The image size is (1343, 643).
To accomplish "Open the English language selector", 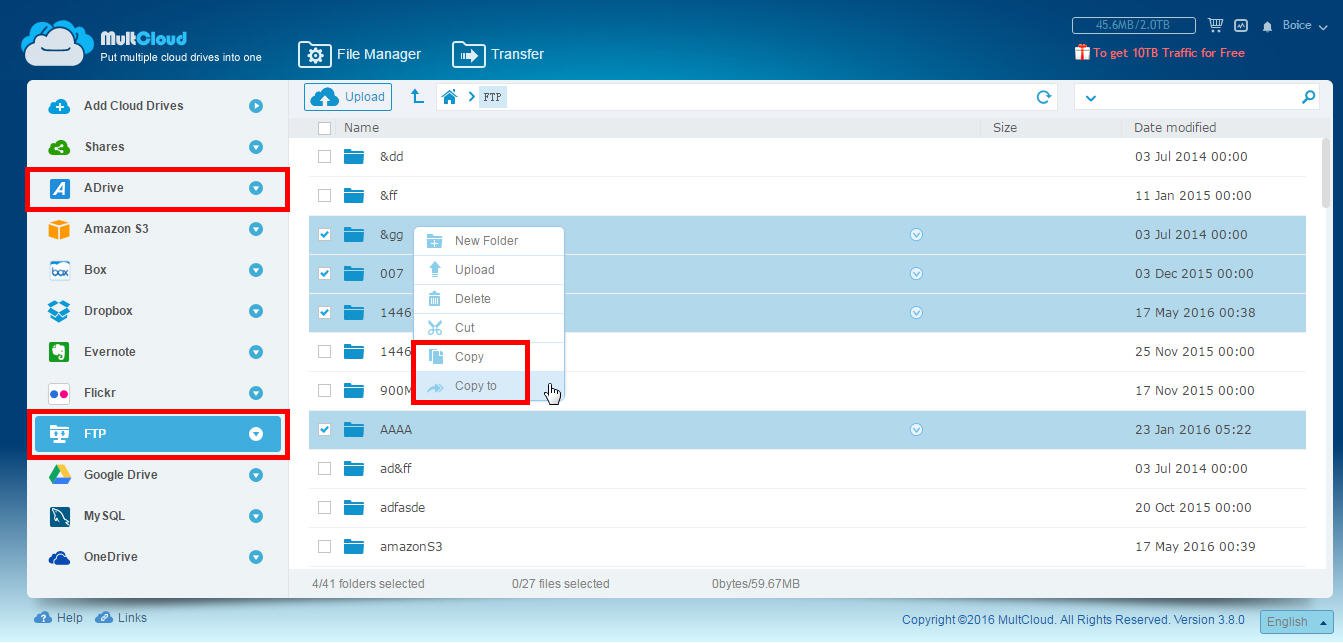I will pyautogui.click(x=1297, y=621).
